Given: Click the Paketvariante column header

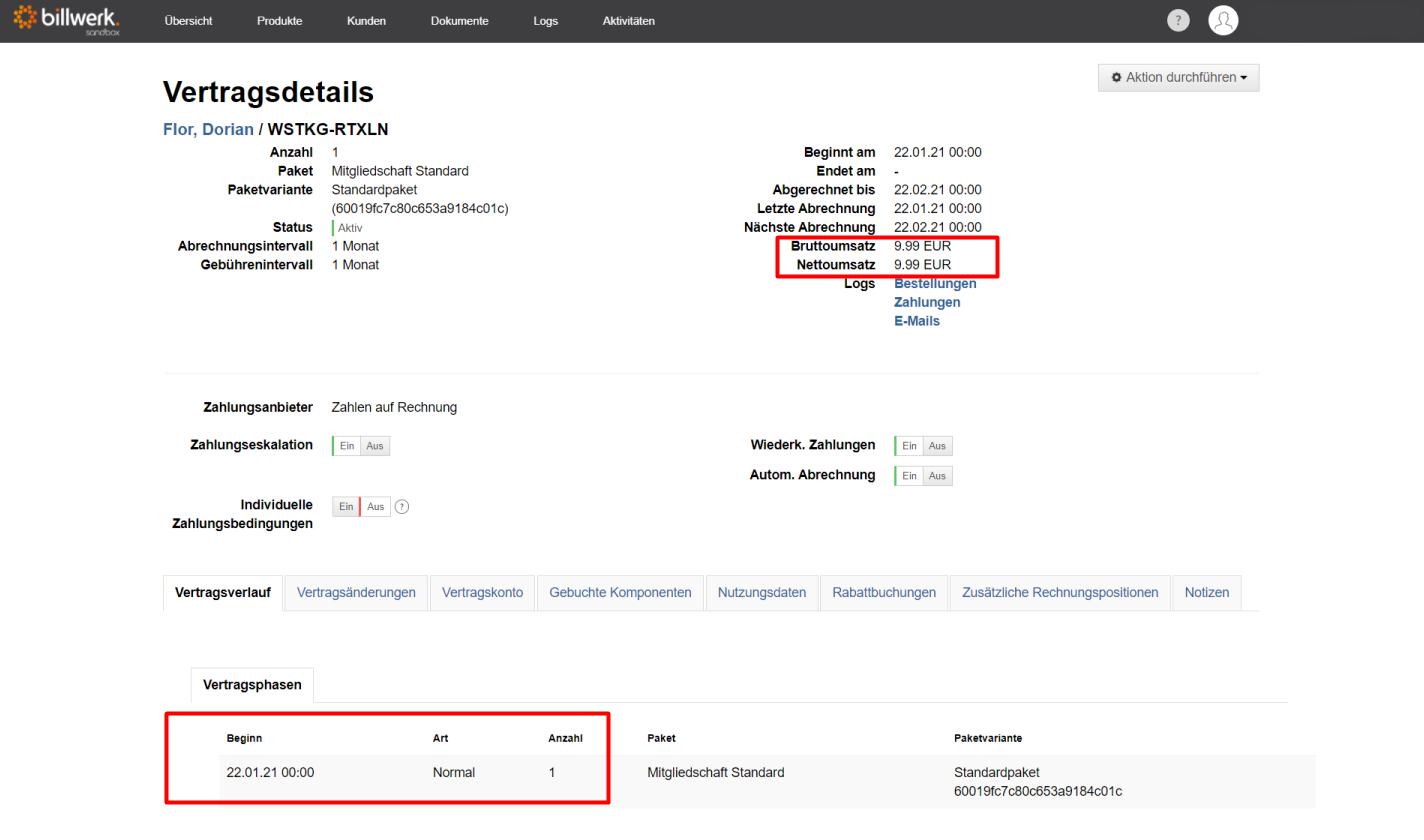Looking at the screenshot, I should point(988,738).
